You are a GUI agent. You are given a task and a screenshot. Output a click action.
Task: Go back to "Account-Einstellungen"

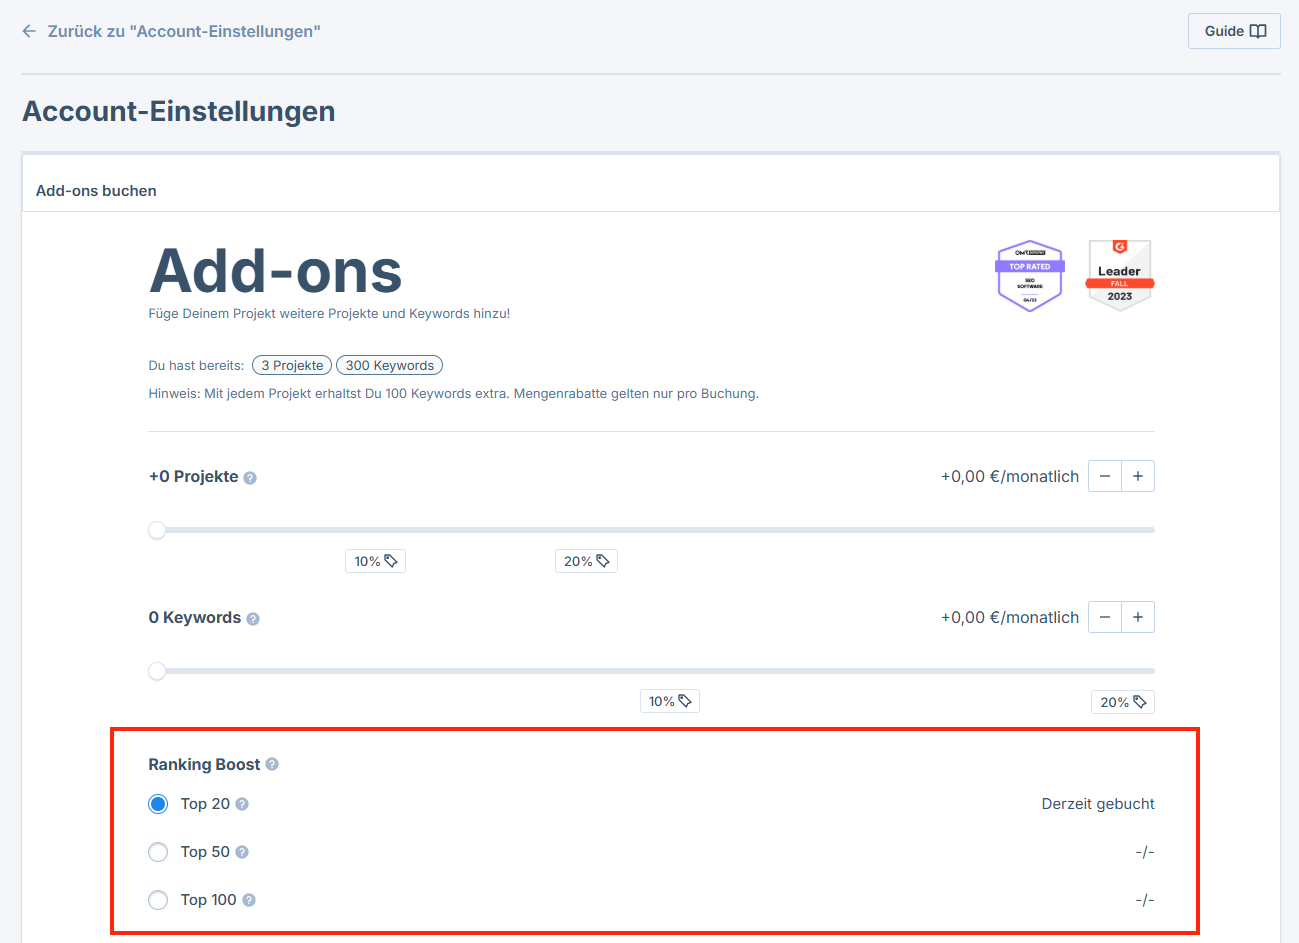point(170,31)
